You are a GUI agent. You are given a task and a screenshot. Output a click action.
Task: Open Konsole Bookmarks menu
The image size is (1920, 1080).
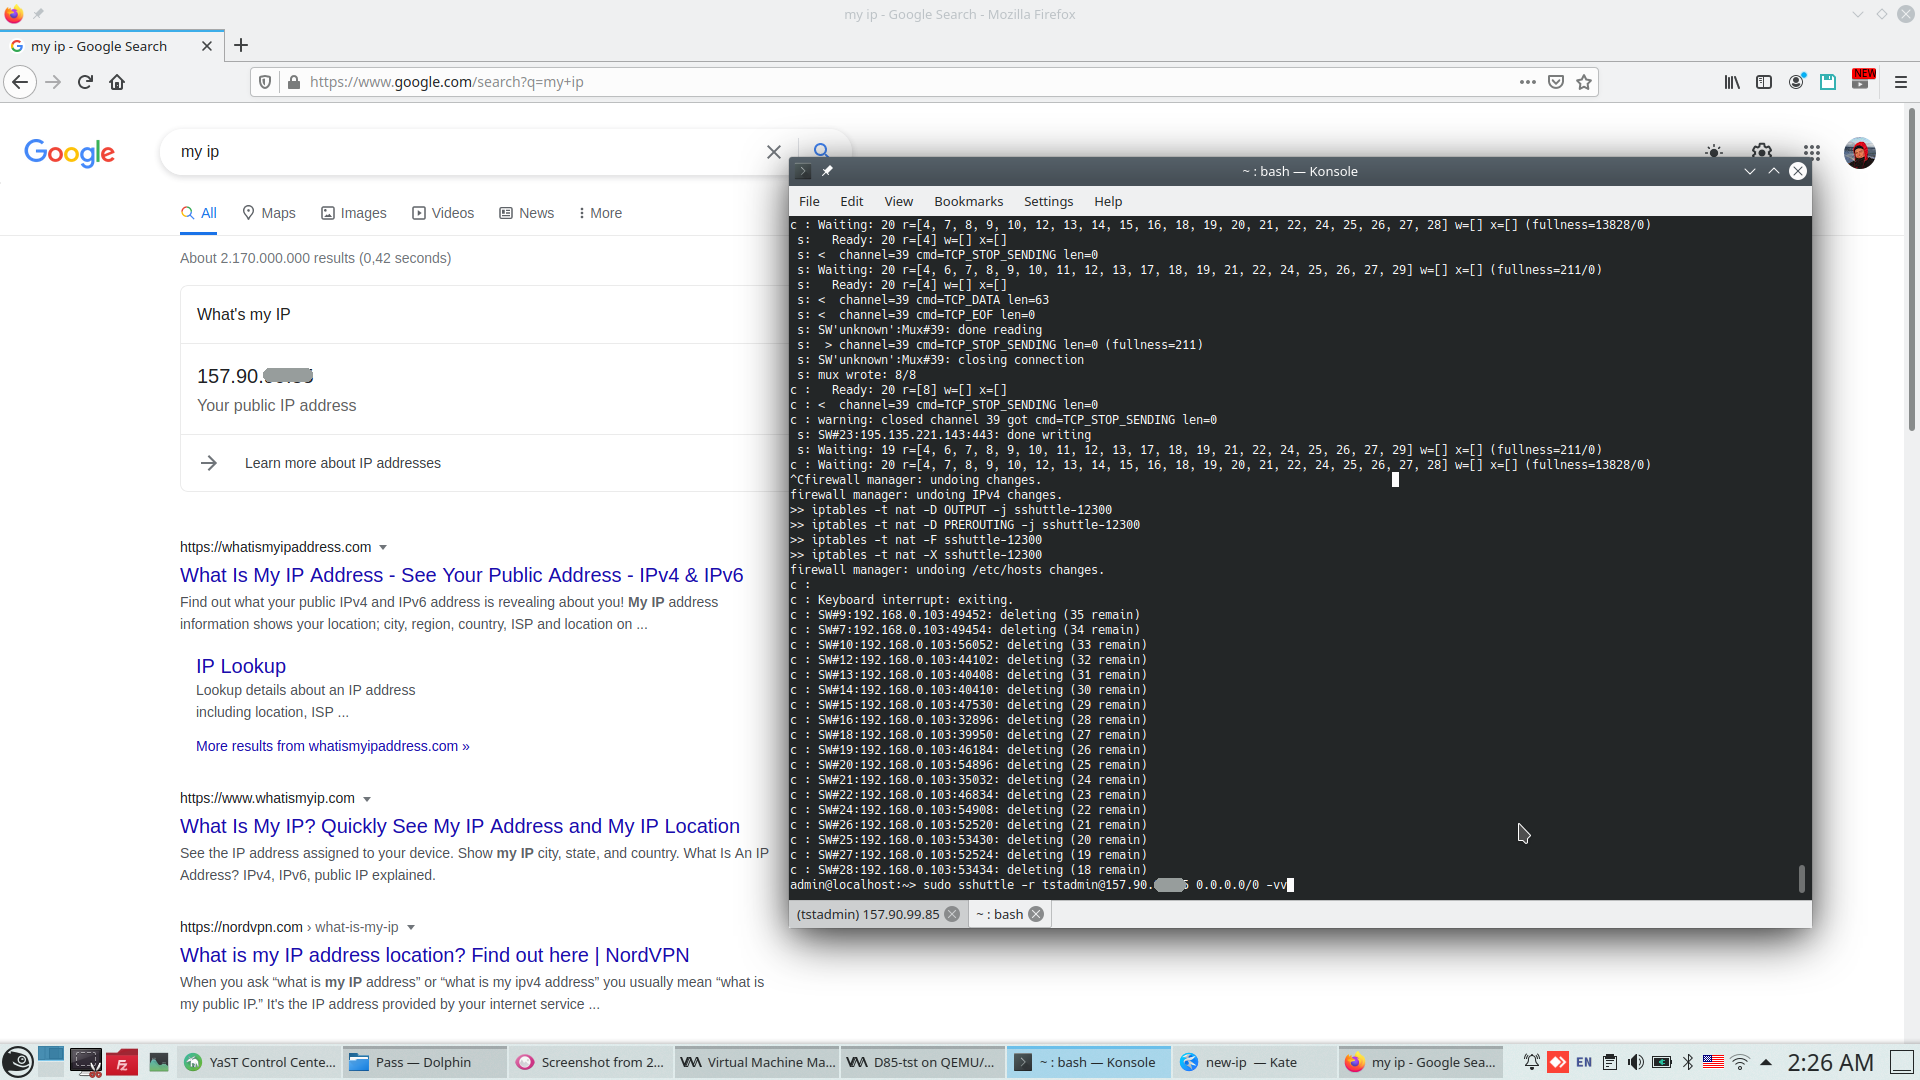[x=968, y=201]
